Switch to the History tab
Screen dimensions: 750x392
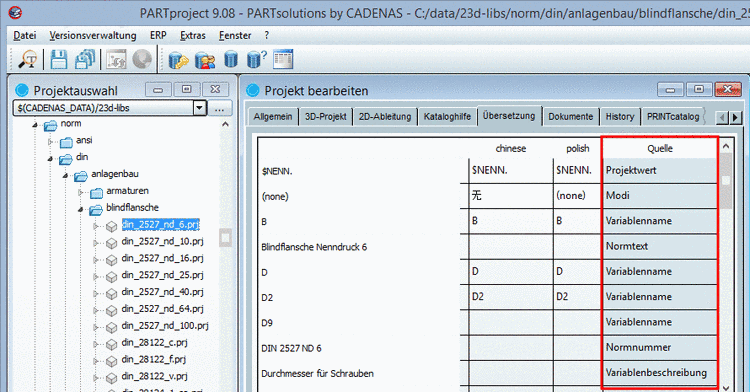tap(620, 117)
